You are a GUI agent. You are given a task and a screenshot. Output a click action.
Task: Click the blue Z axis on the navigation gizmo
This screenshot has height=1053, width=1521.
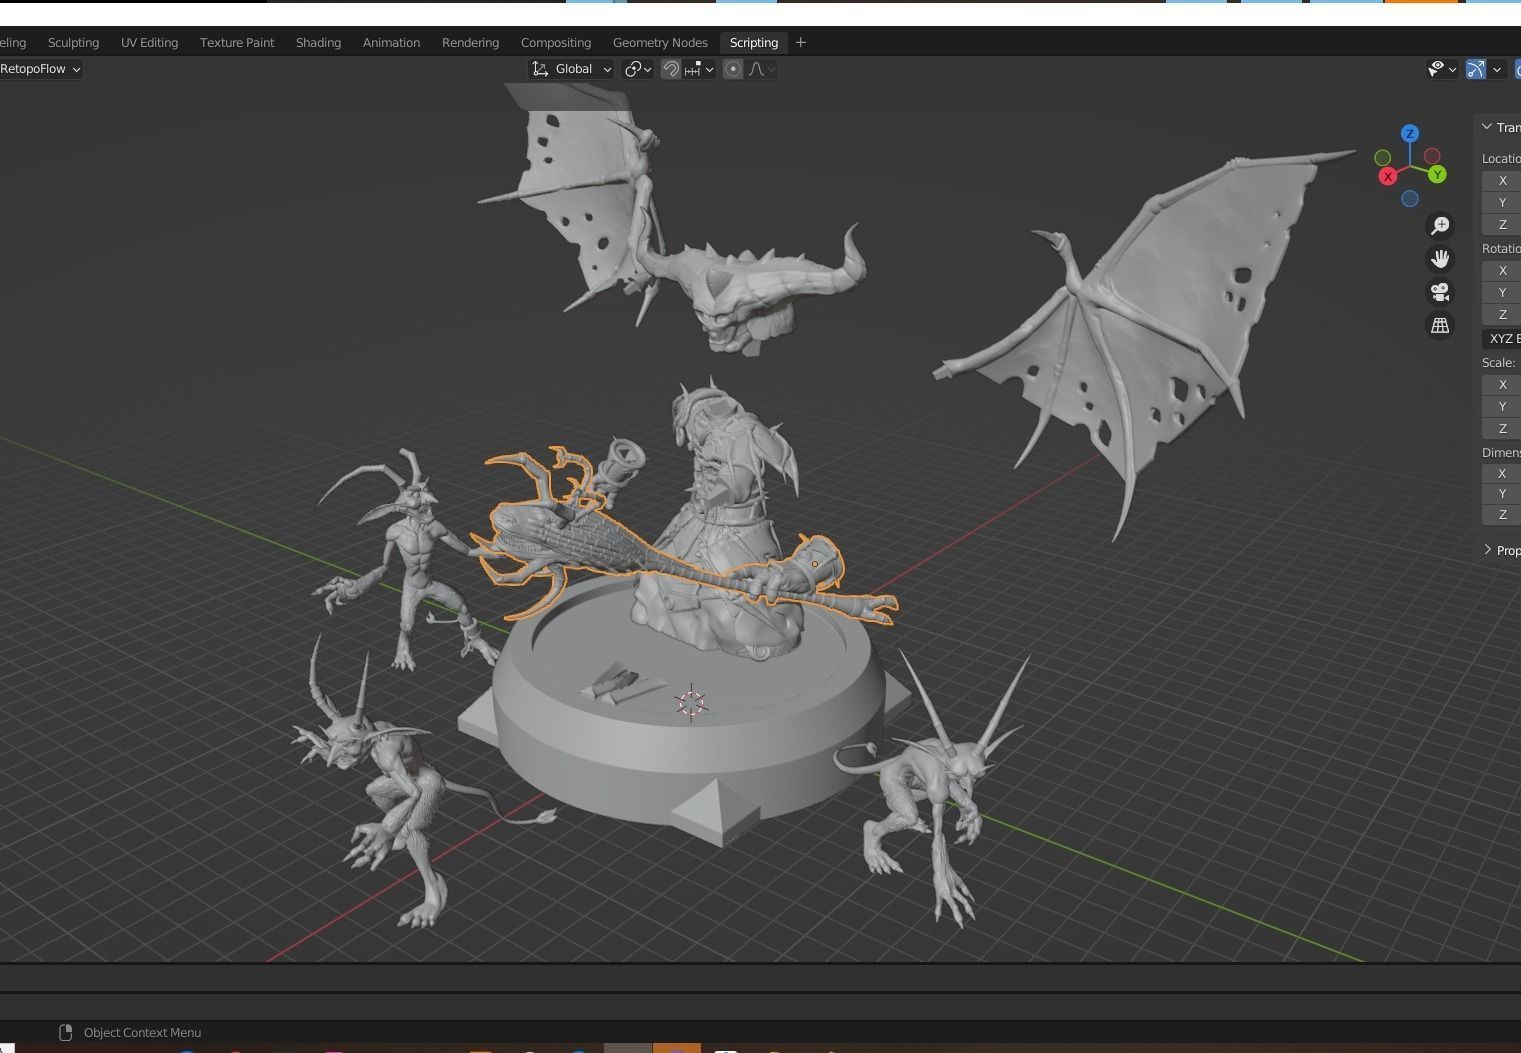(1410, 133)
